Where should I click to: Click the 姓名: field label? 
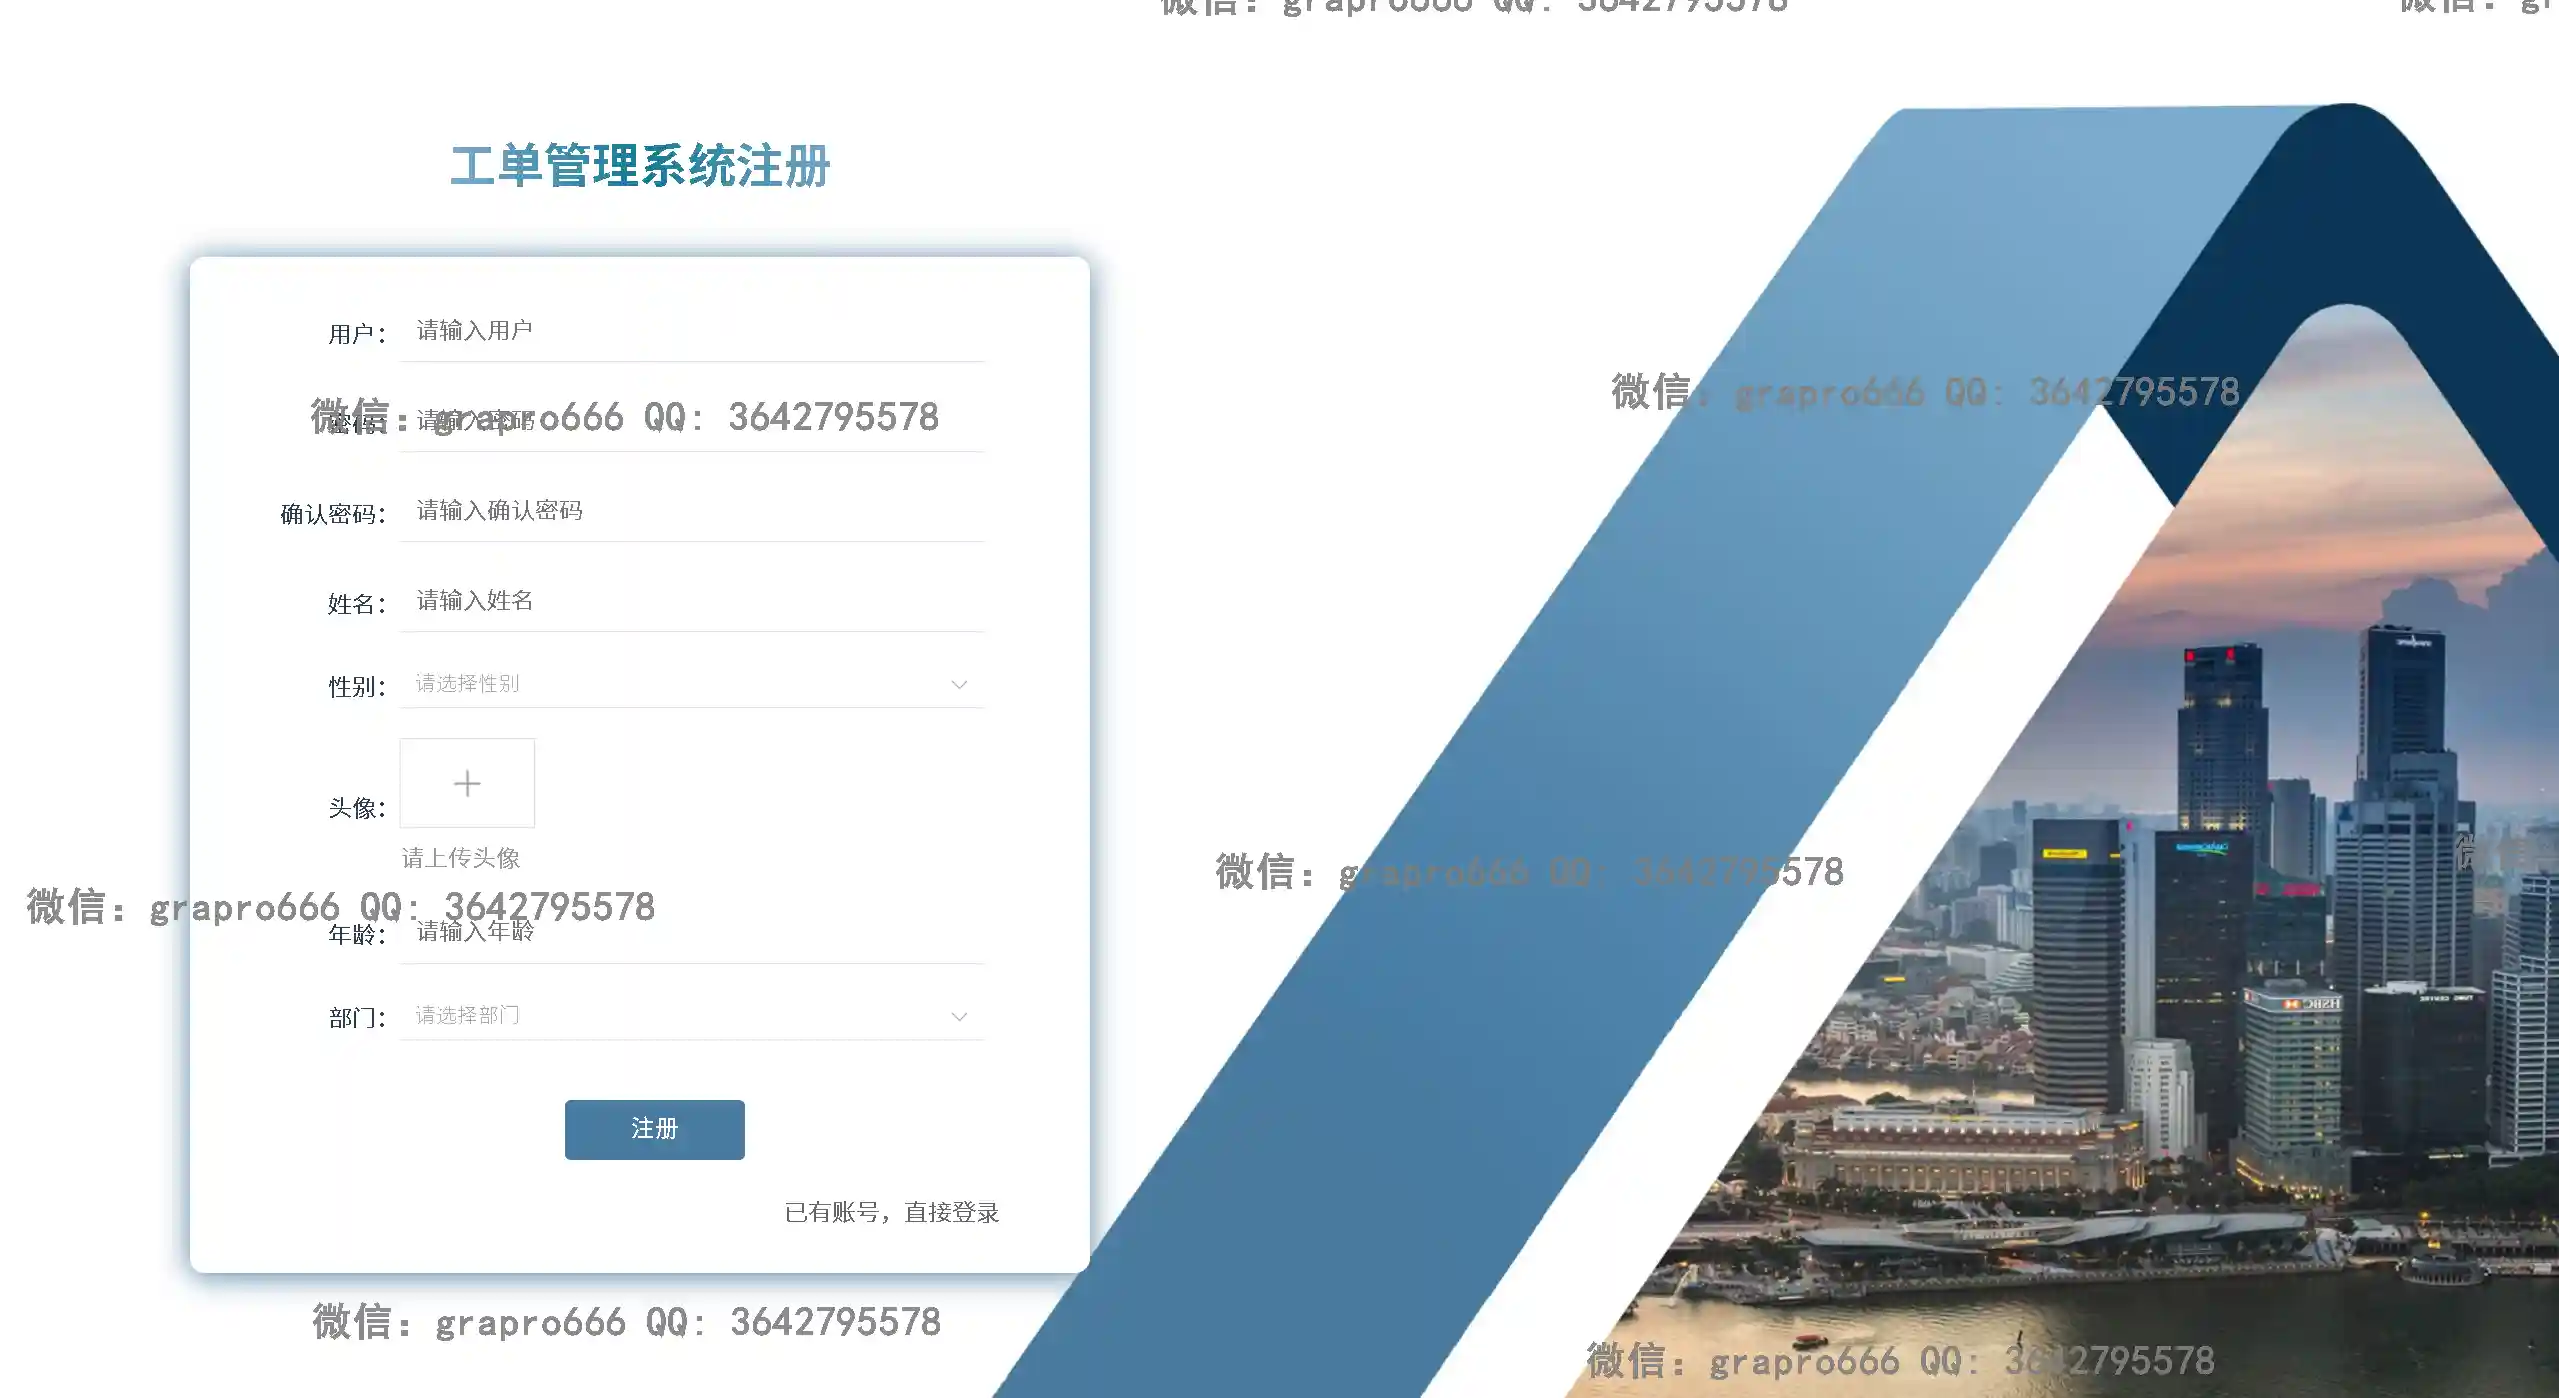coord(356,604)
